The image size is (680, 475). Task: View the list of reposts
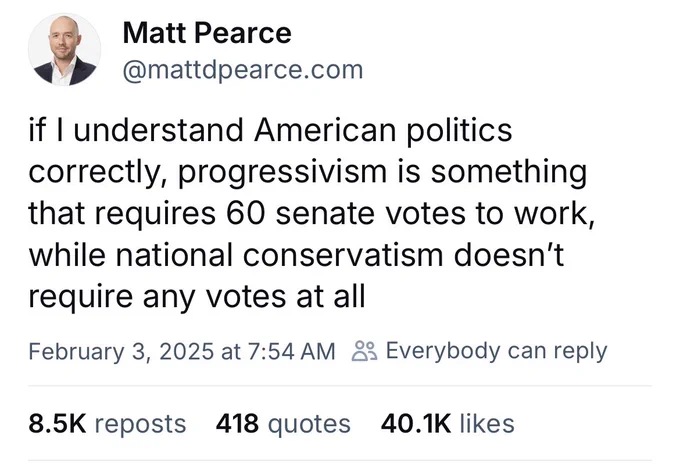point(141,424)
